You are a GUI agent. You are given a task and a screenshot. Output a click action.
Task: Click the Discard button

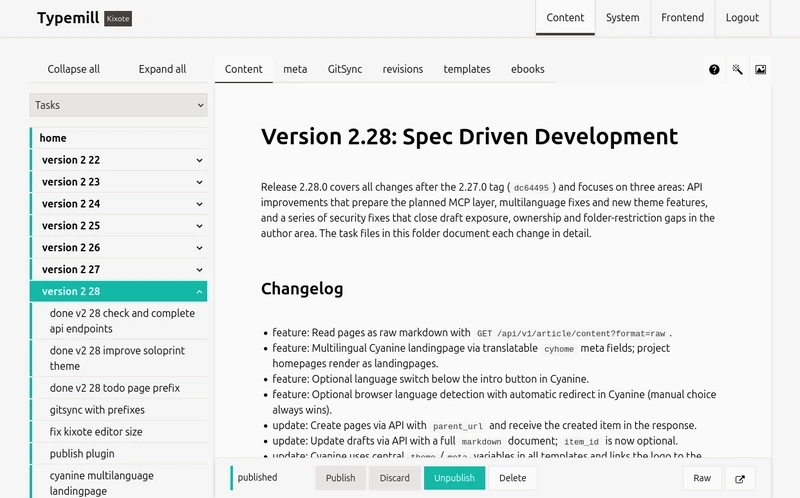point(394,478)
